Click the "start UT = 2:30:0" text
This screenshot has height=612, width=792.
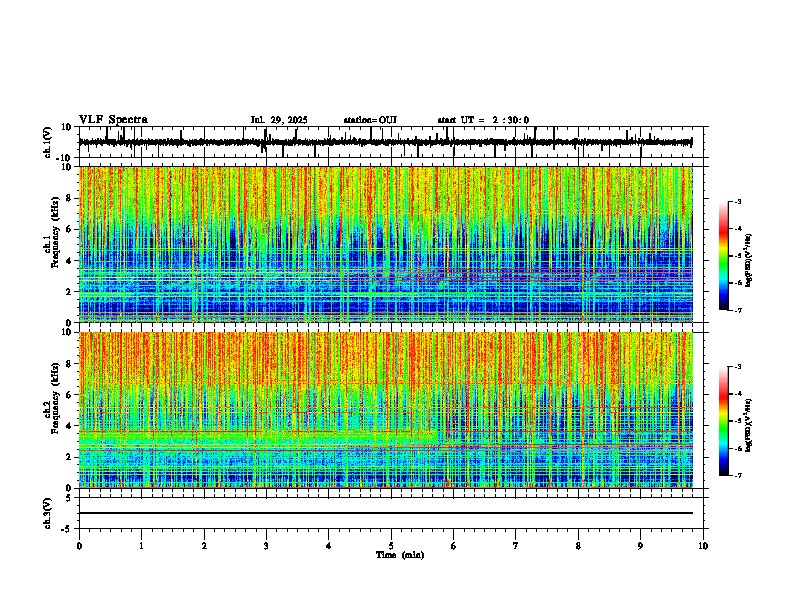pyautogui.click(x=483, y=120)
